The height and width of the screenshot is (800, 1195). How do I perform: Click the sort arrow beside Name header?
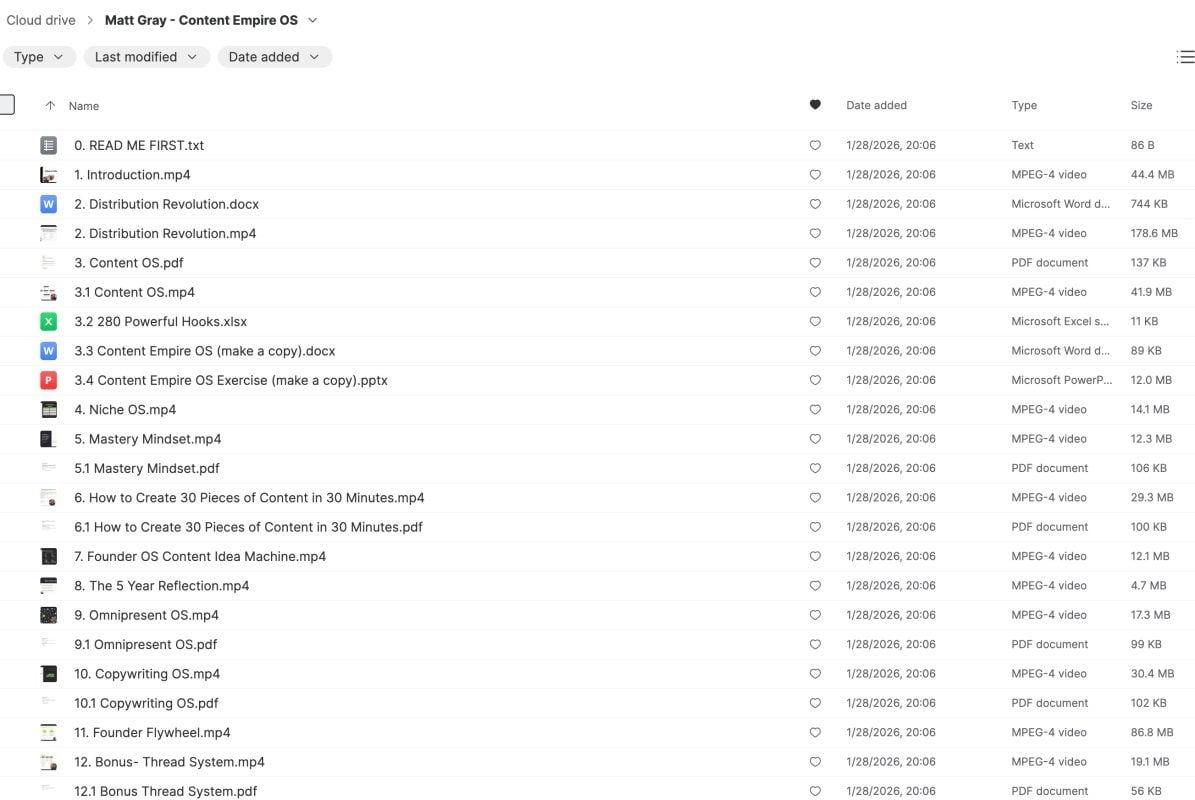click(50, 106)
